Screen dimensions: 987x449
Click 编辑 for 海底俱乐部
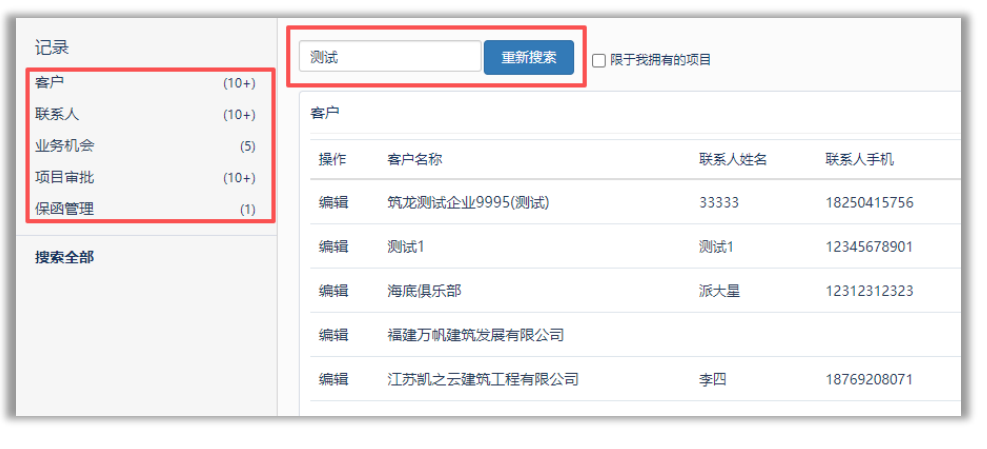pos(334,291)
